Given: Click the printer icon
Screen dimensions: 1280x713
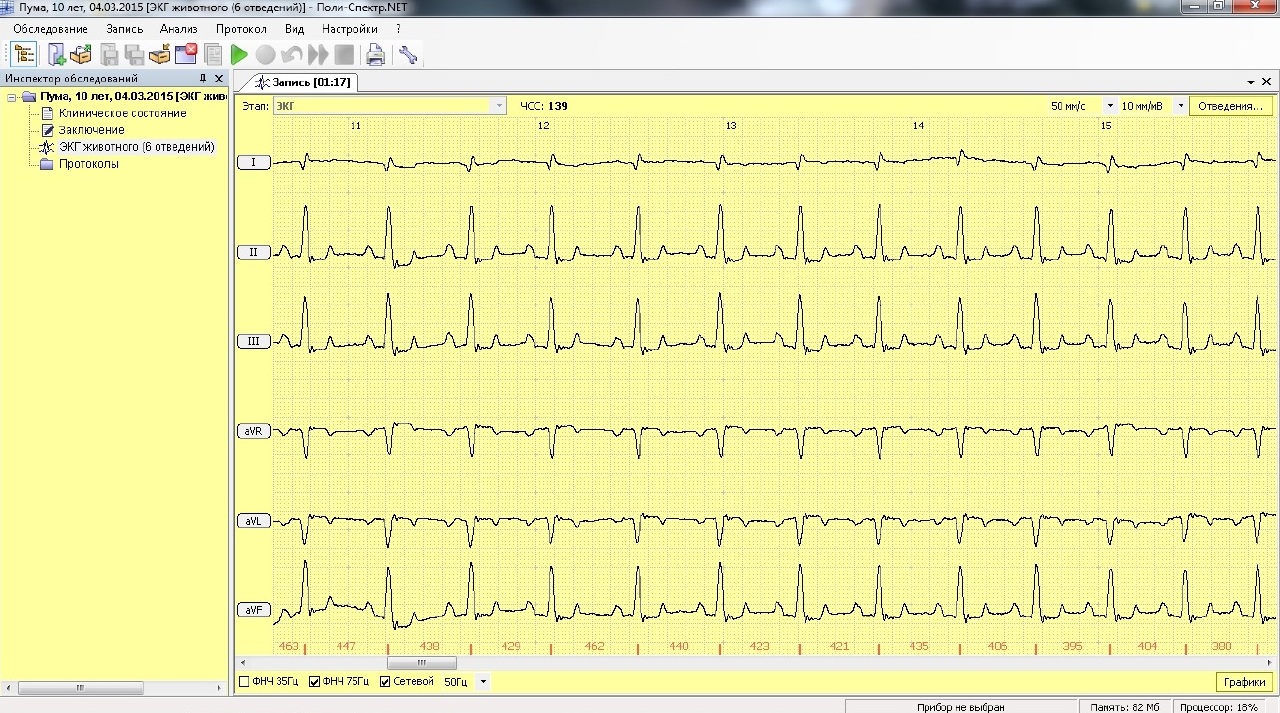Looking at the screenshot, I should 375,55.
